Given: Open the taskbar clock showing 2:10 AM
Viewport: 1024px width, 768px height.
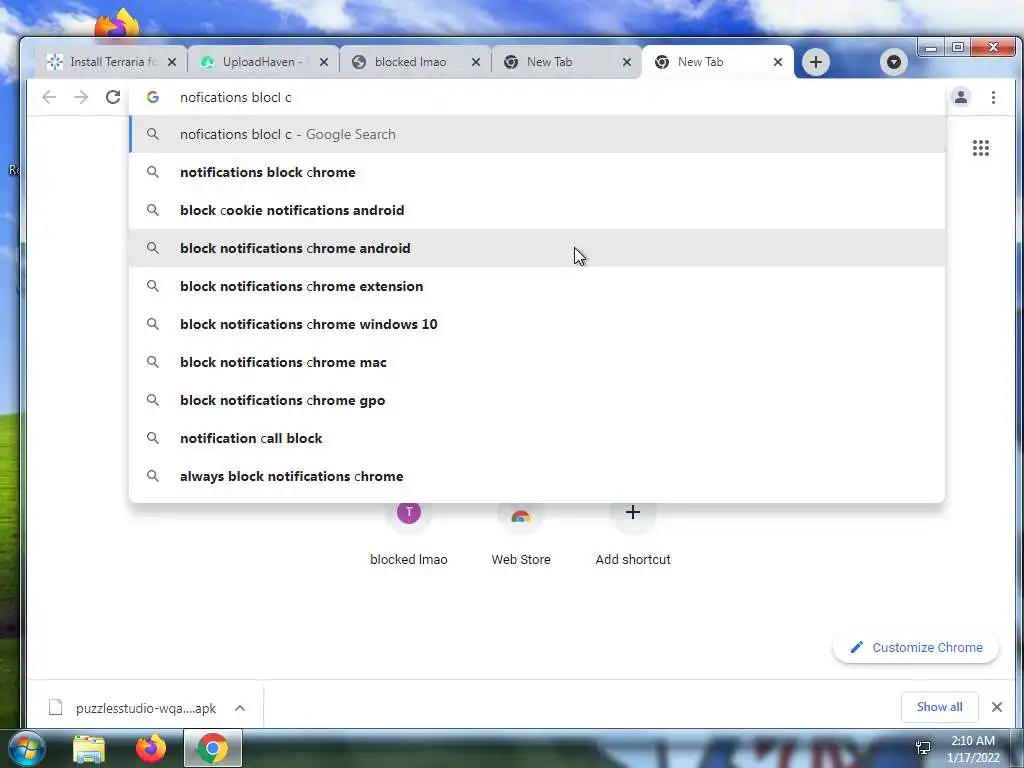Looking at the screenshot, I should (x=972, y=749).
